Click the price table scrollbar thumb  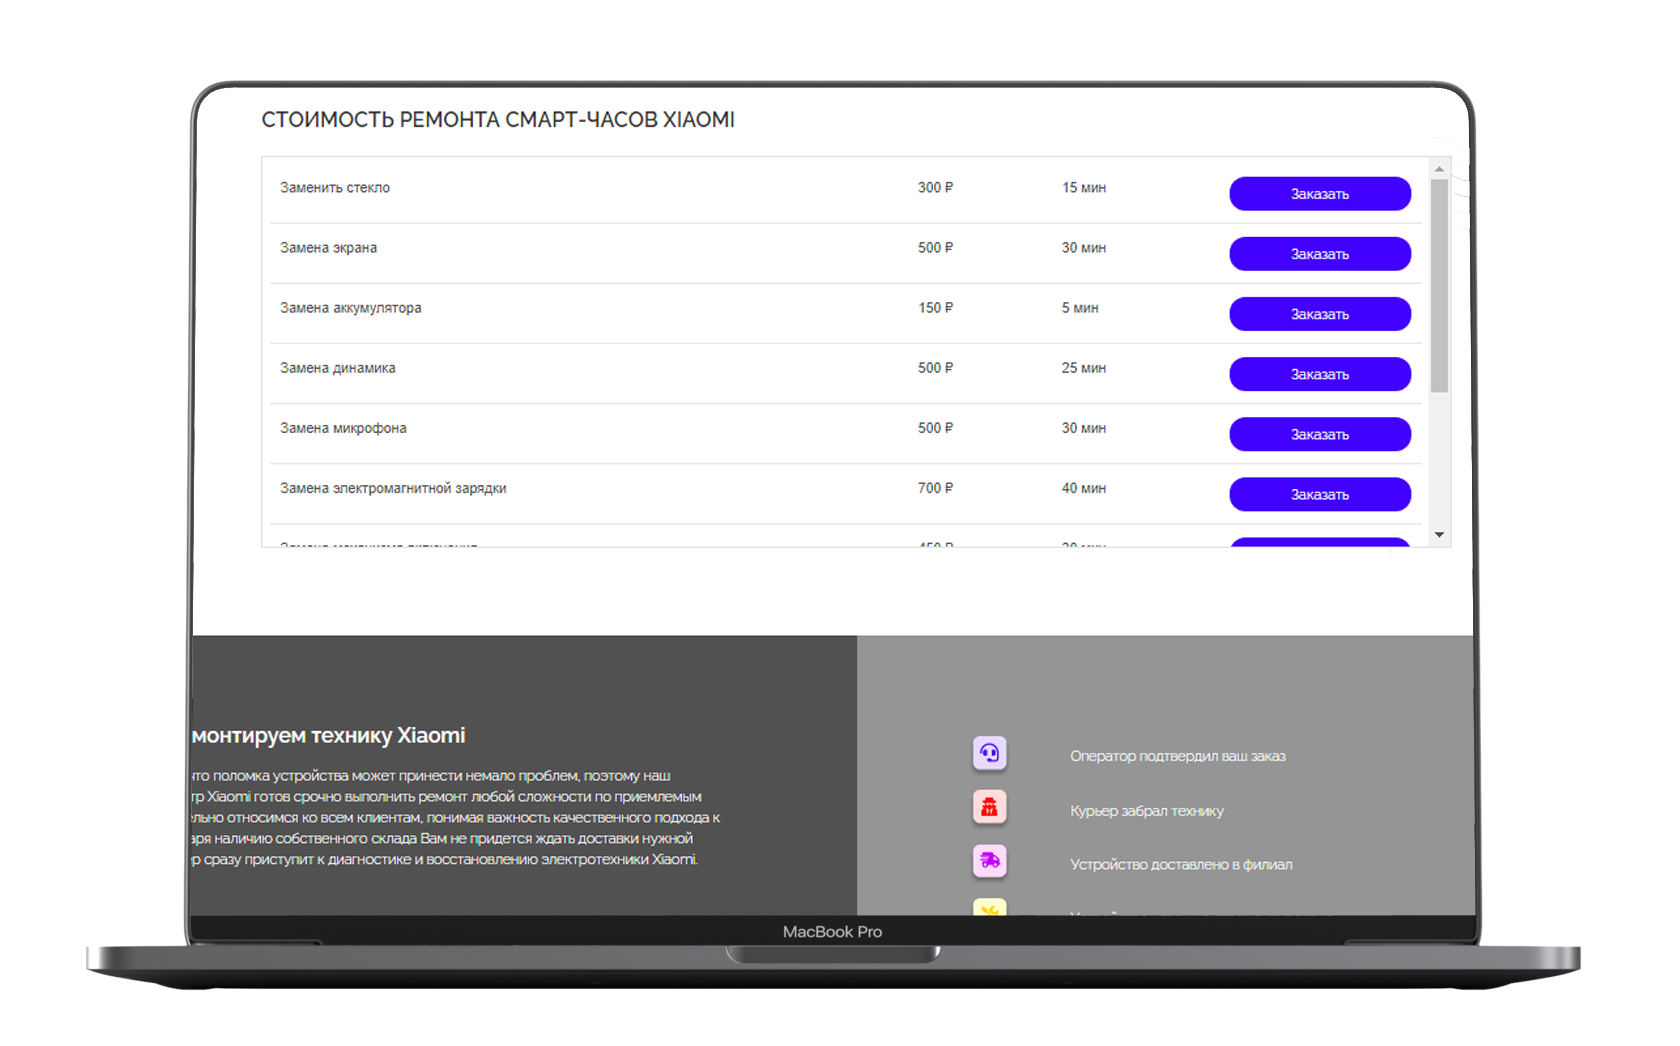tap(1439, 286)
